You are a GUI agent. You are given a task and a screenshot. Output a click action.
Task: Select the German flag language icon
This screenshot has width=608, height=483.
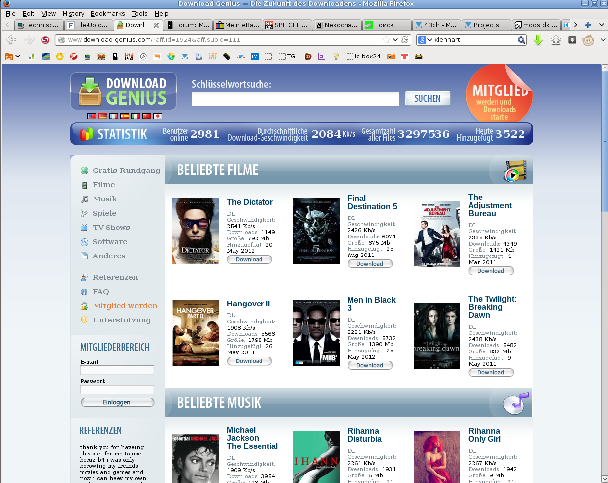tap(102, 116)
